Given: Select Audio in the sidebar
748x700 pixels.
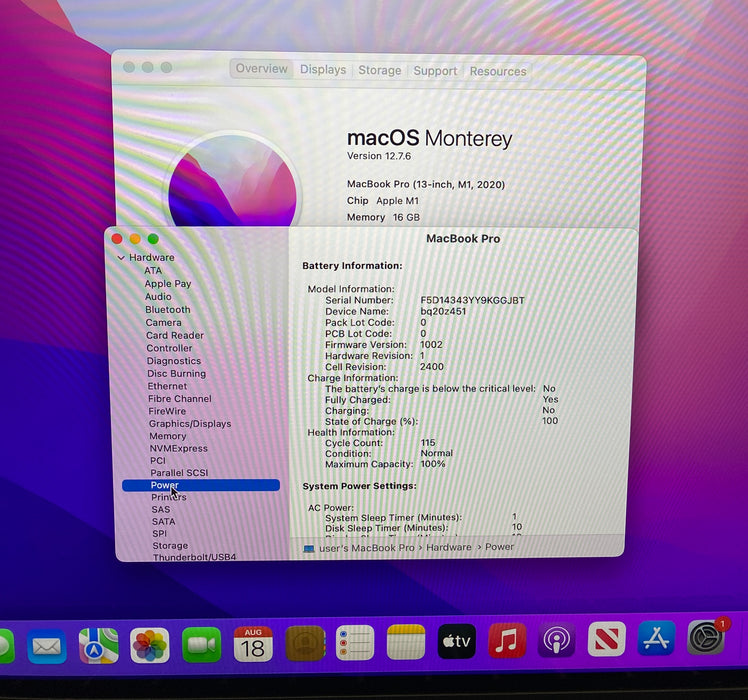Looking at the screenshot, I should [158, 296].
